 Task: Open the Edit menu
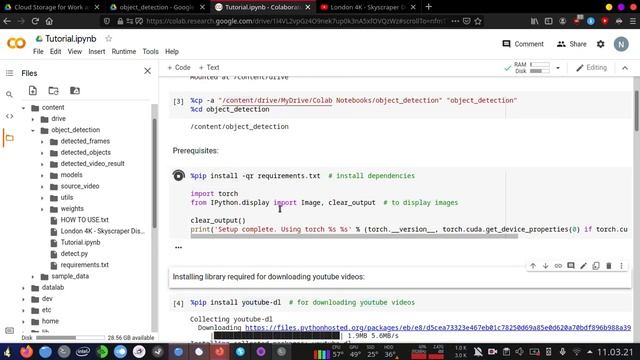pos(56,51)
